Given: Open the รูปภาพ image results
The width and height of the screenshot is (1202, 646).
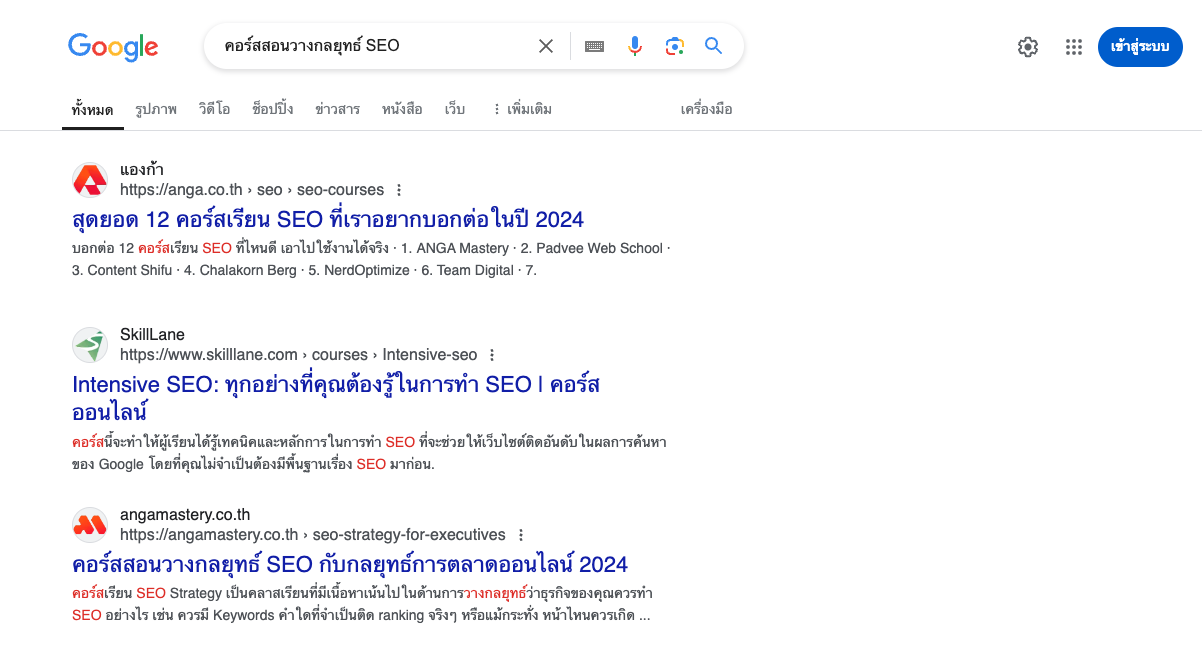Looking at the screenshot, I should pos(155,108).
